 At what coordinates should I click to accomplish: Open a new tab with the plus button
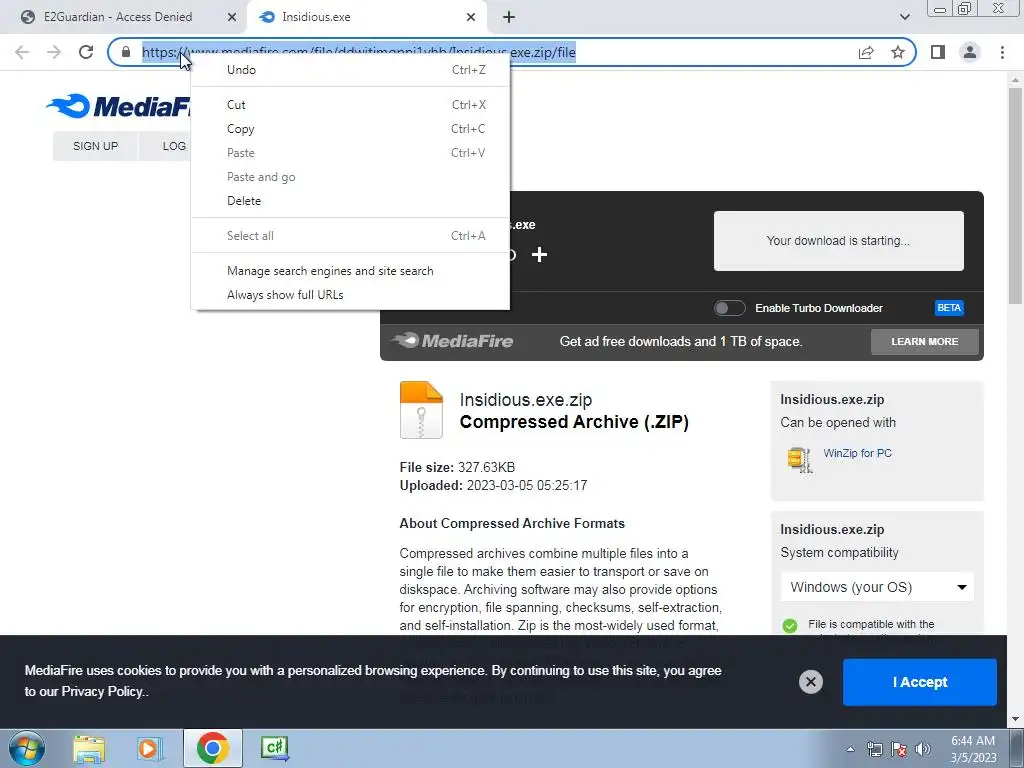tap(509, 17)
